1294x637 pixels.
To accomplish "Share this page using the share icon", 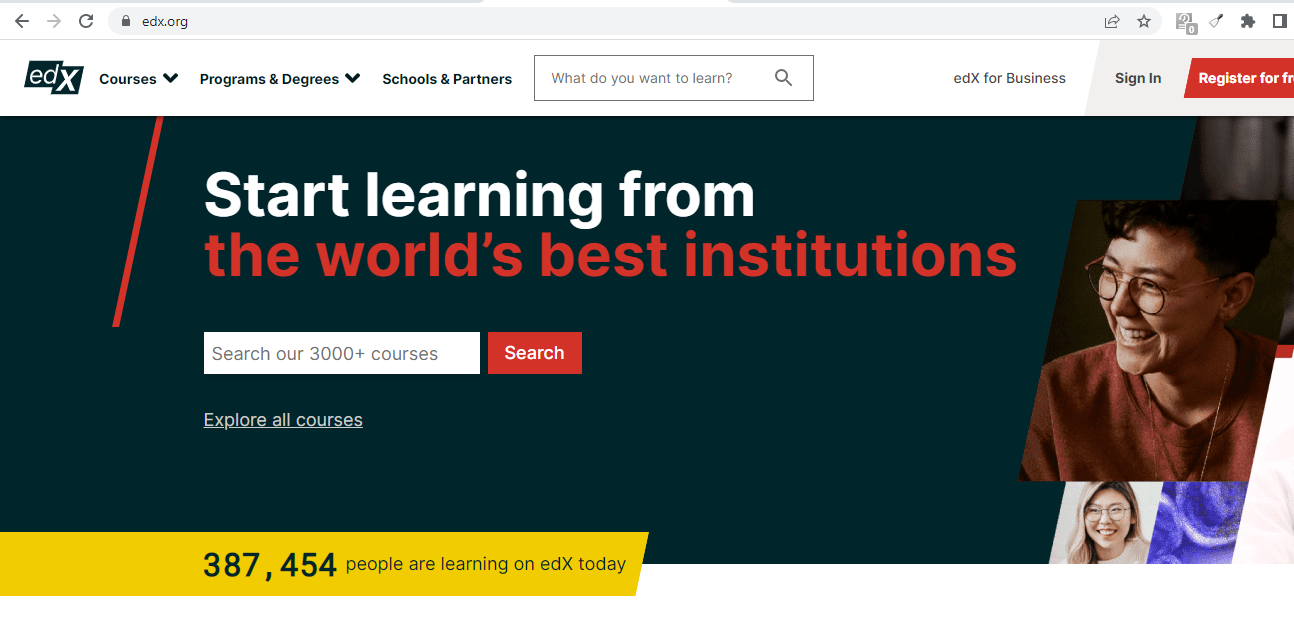I will 1112,21.
